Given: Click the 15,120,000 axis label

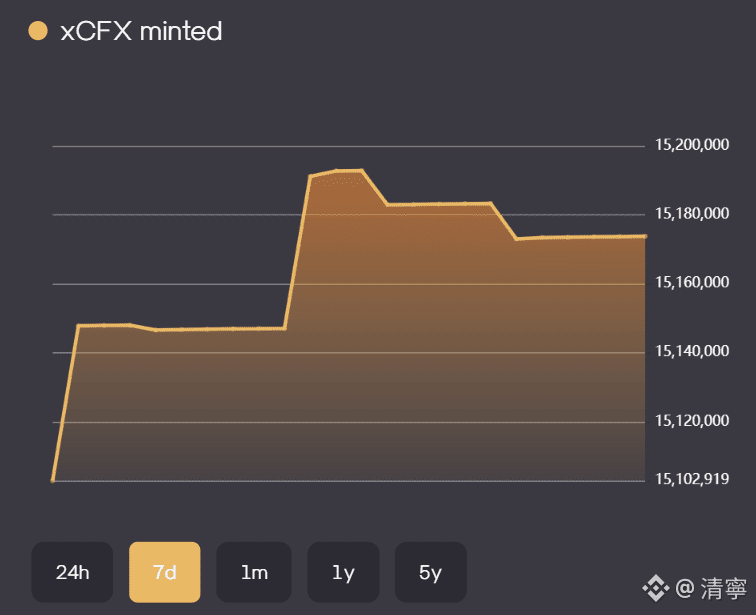Looking at the screenshot, I should click(x=692, y=421).
